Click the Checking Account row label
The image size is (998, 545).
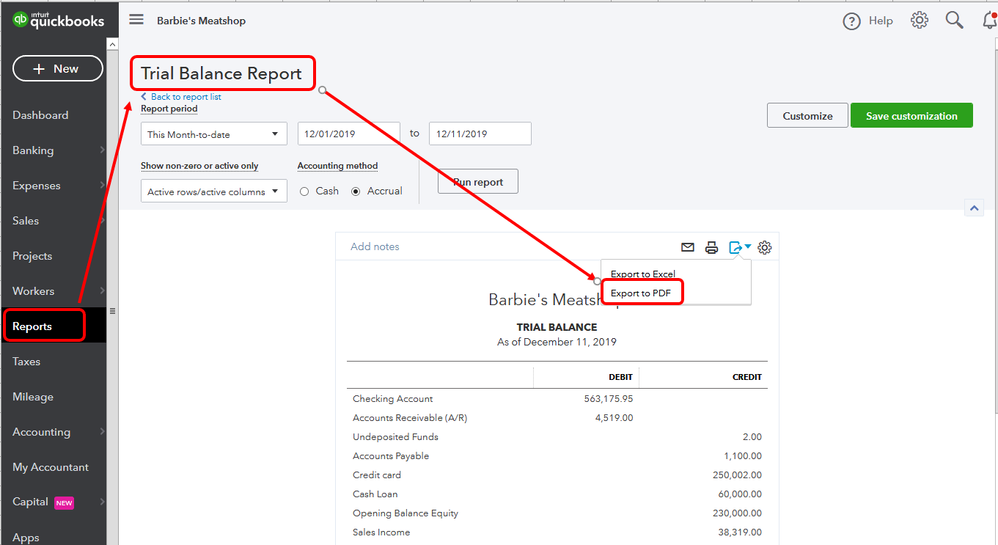coord(393,399)
